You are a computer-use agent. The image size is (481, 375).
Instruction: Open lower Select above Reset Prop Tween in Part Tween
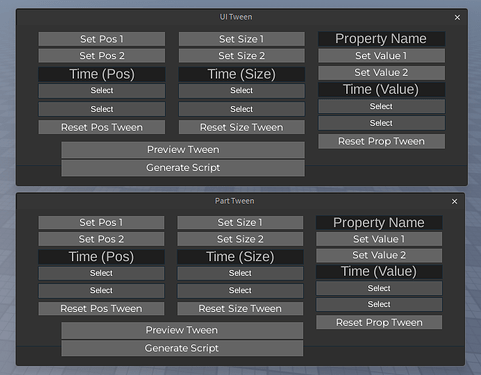(x=379, y=304)
